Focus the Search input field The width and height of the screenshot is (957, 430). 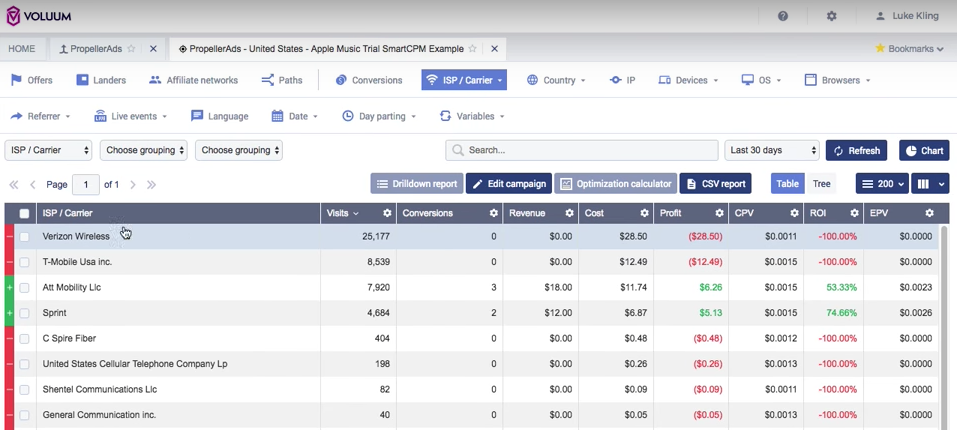pyautogui.click(x=582, y=150)
